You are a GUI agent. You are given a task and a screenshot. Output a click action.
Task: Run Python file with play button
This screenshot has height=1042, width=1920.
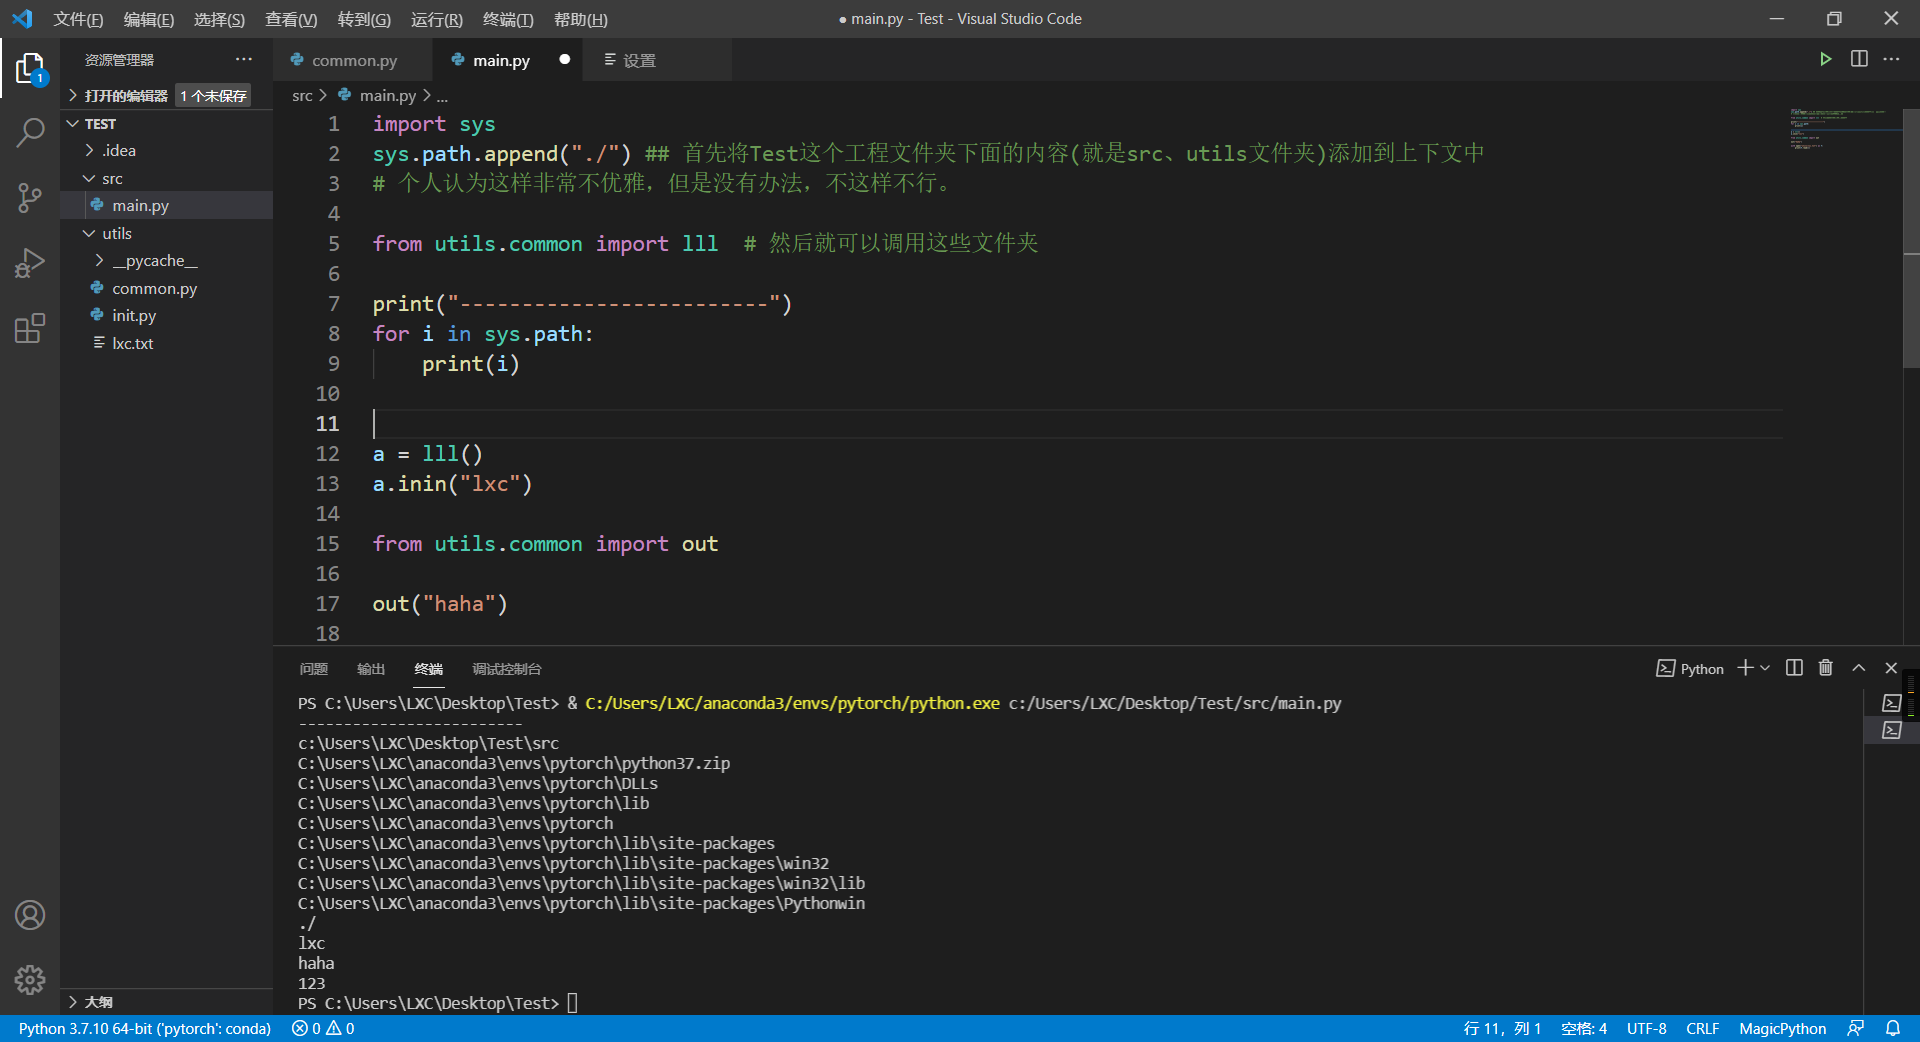1825,59
